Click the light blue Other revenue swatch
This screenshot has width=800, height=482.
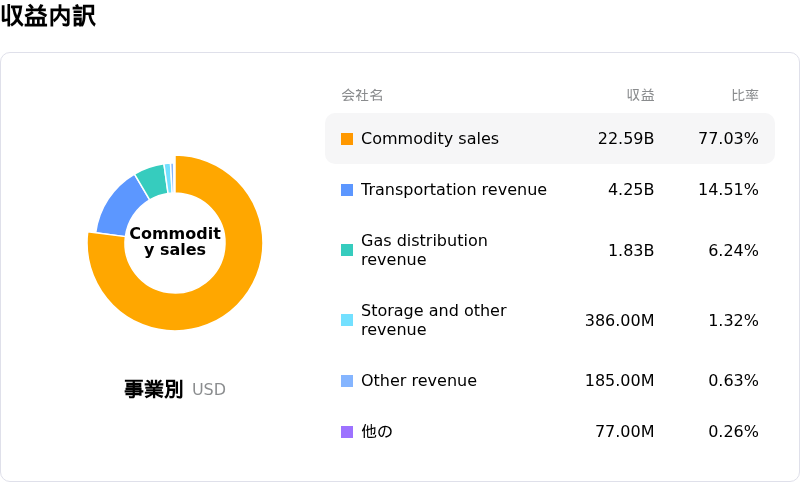(347, 381)
